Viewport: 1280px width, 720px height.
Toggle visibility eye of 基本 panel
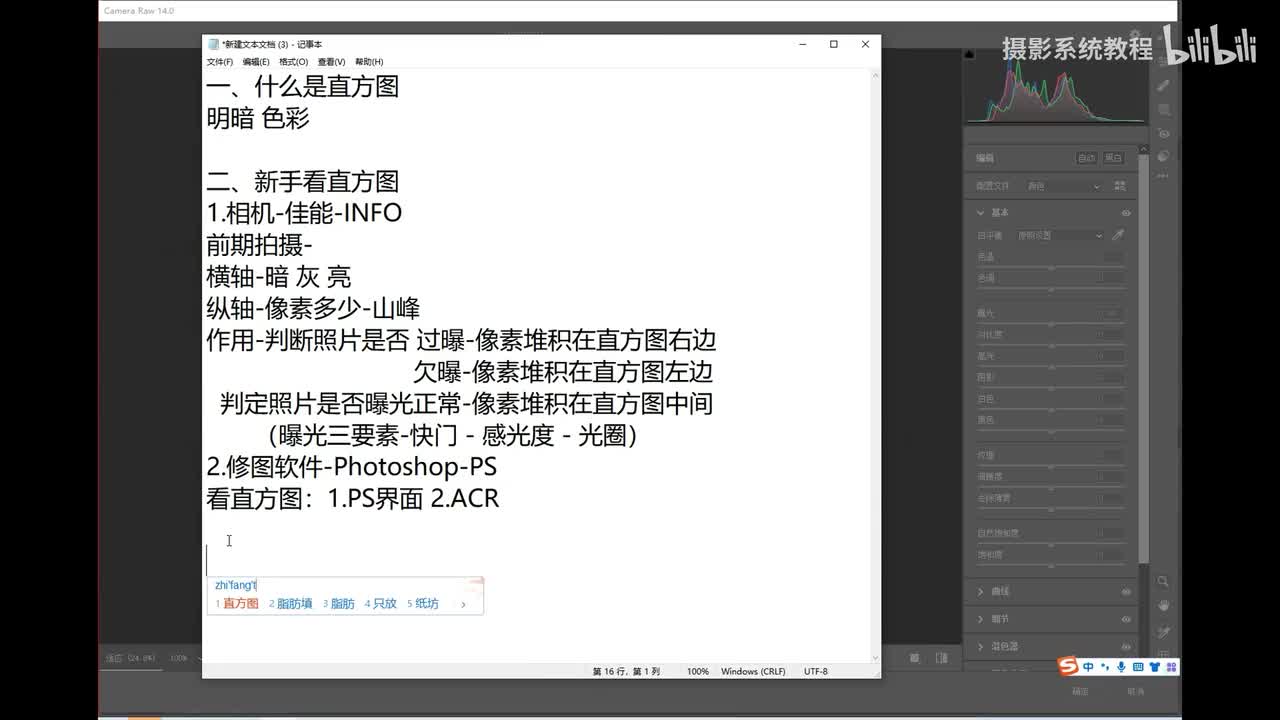1126,213
